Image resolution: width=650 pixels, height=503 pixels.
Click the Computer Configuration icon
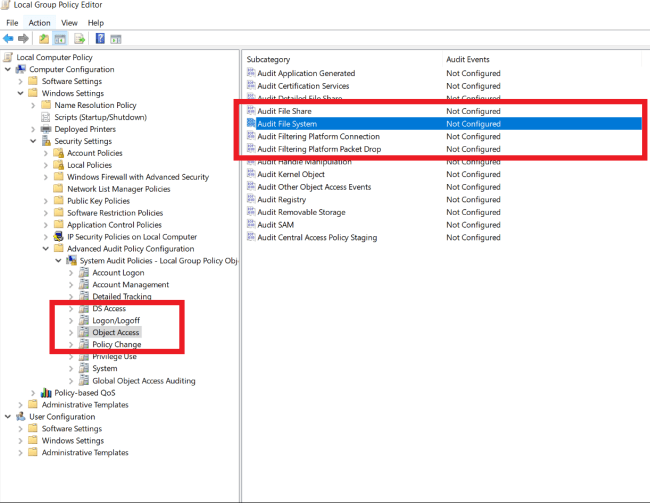(21, 69)
